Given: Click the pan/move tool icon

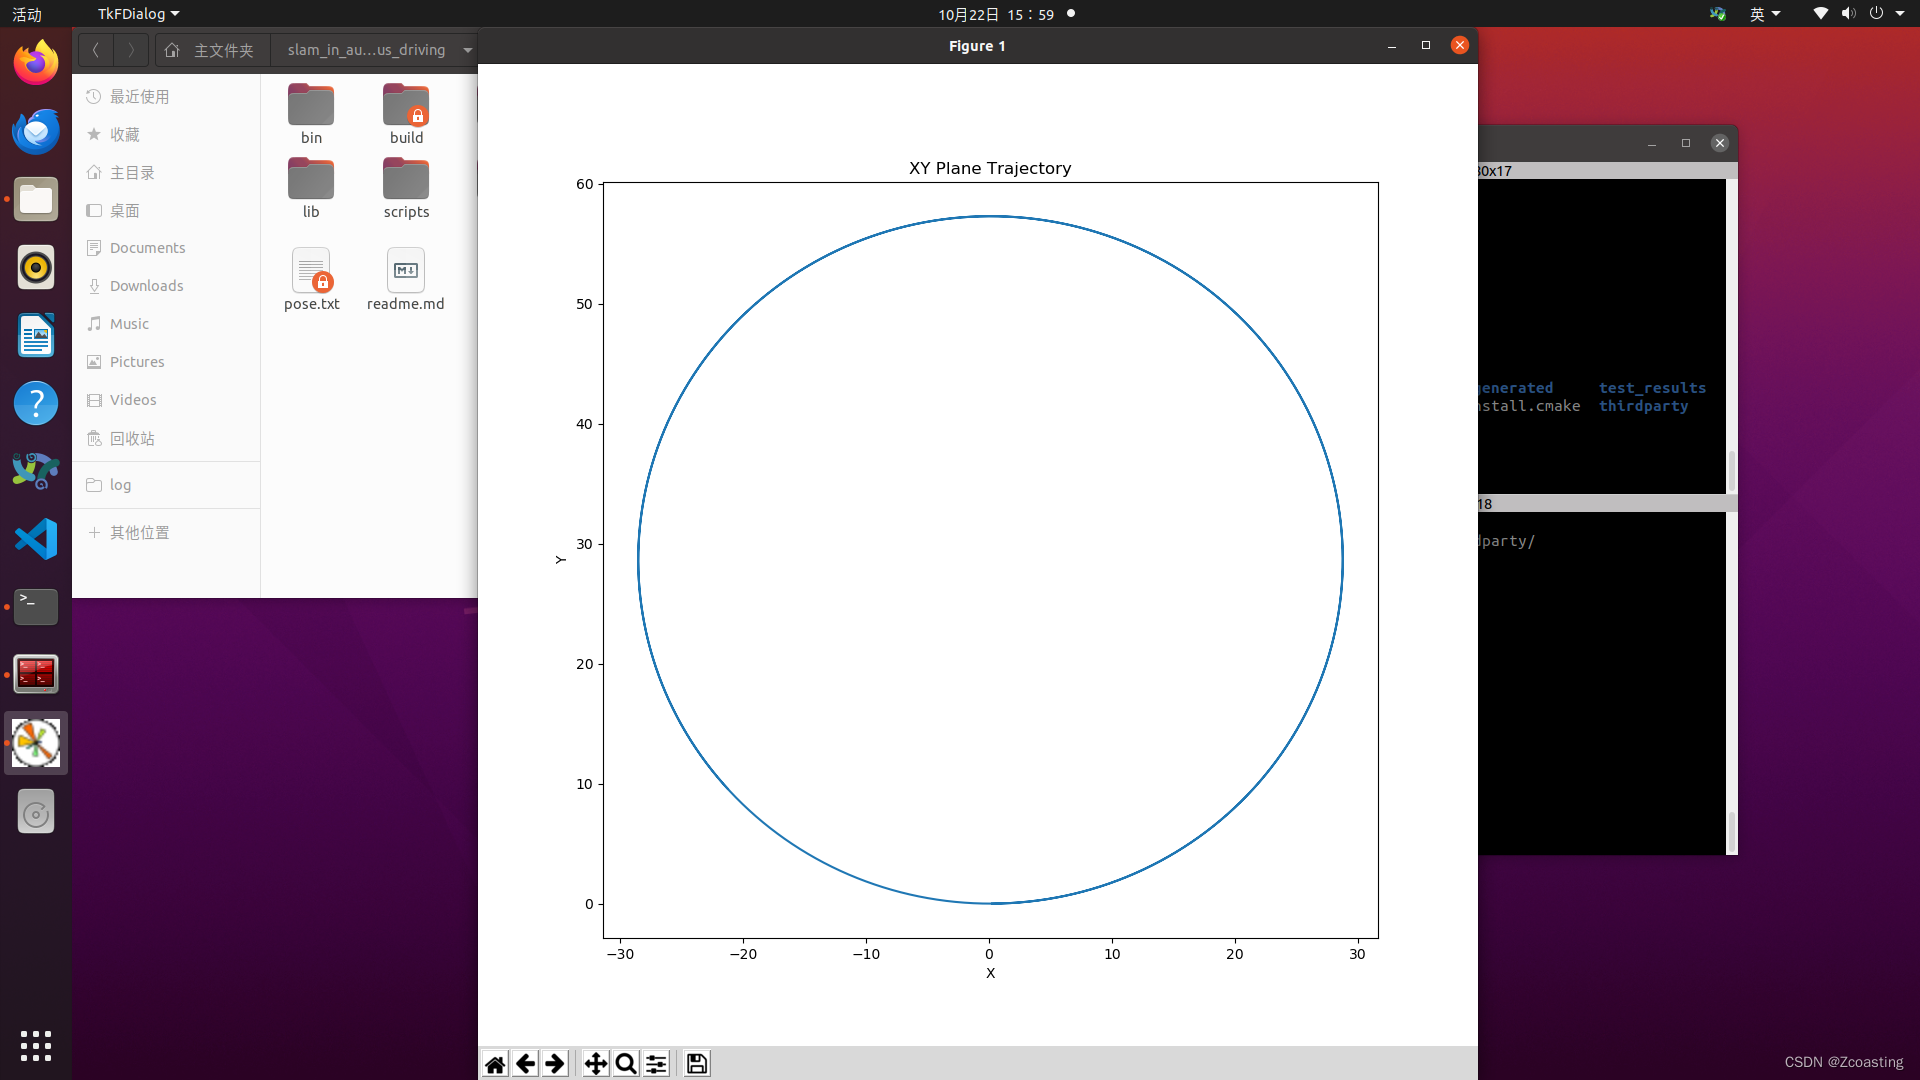Looking at the screenshot, I should point(595,1063).
